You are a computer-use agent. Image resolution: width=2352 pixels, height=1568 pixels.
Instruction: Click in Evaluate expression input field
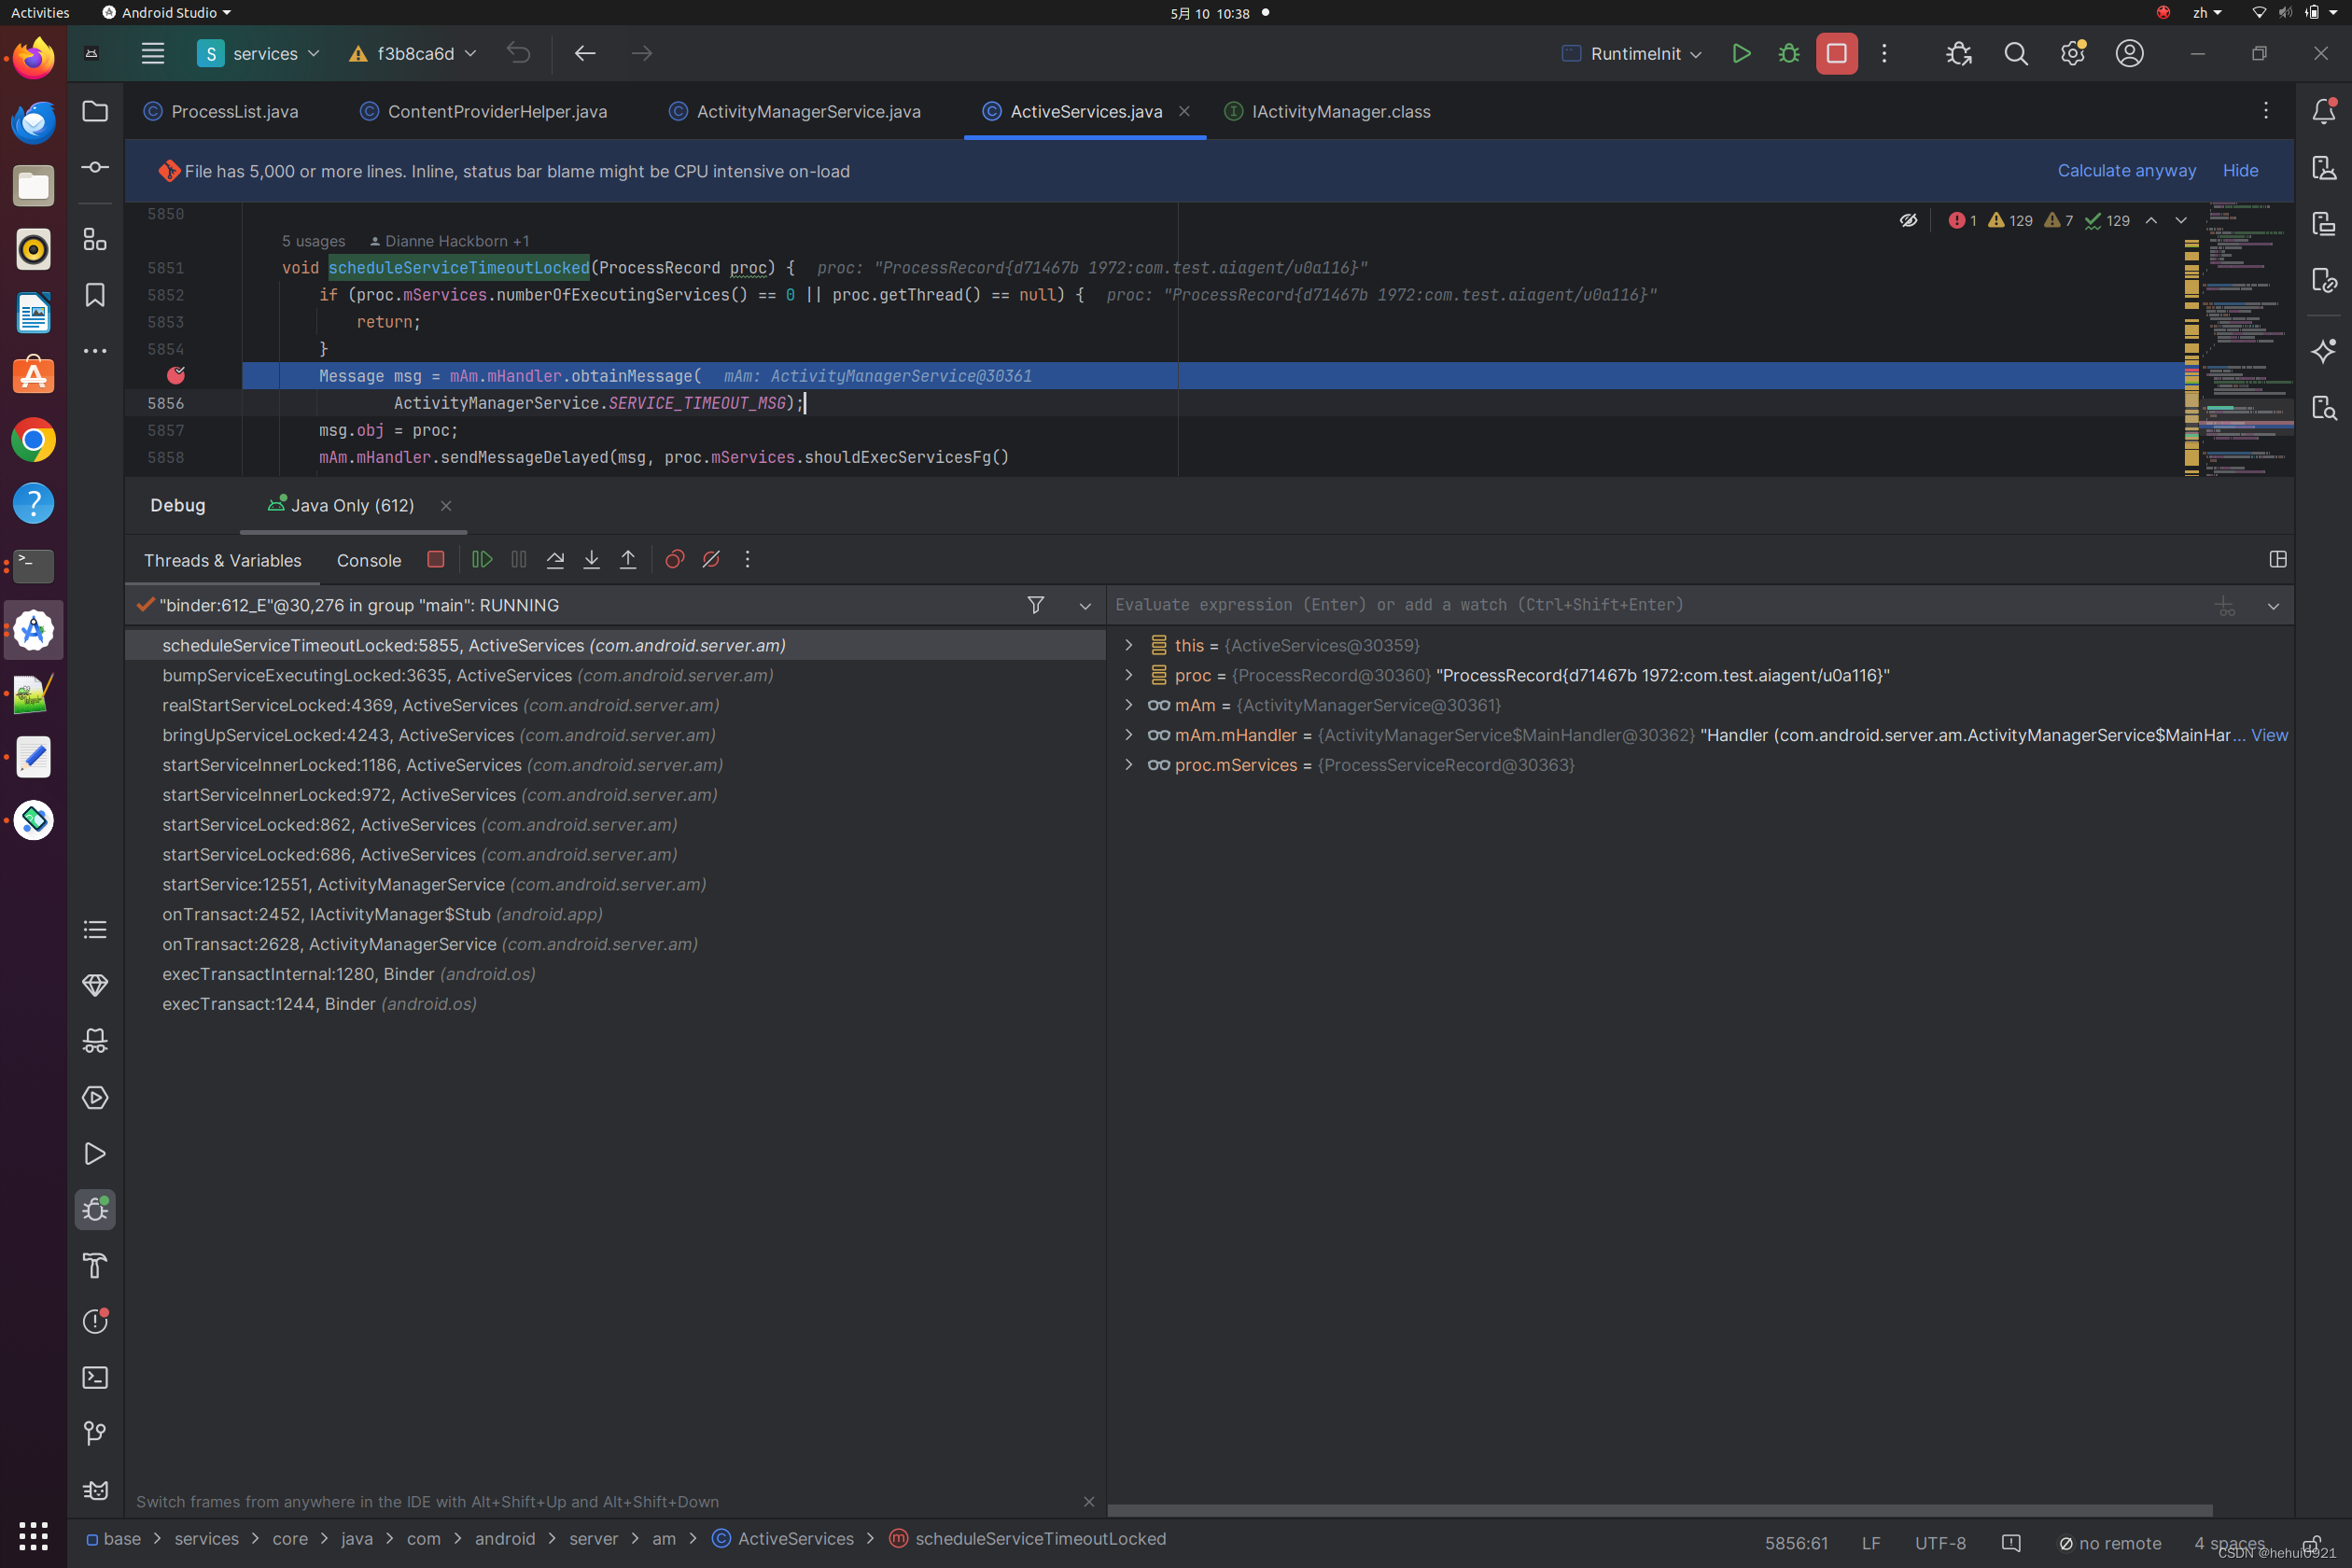(x=1655, y=605)
